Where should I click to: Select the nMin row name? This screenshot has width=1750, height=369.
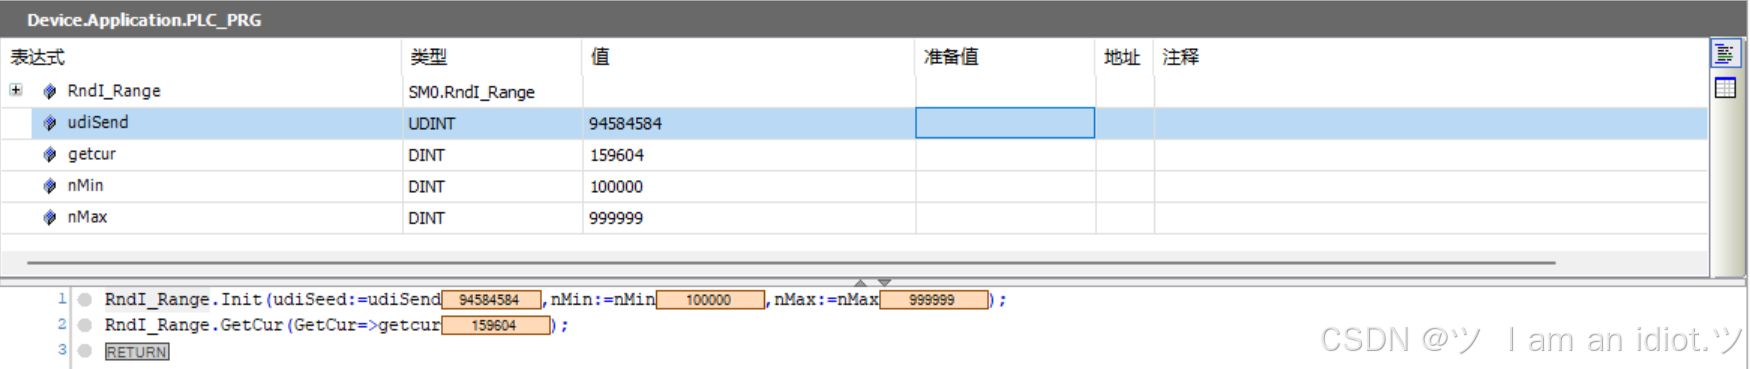coord(85,185)
